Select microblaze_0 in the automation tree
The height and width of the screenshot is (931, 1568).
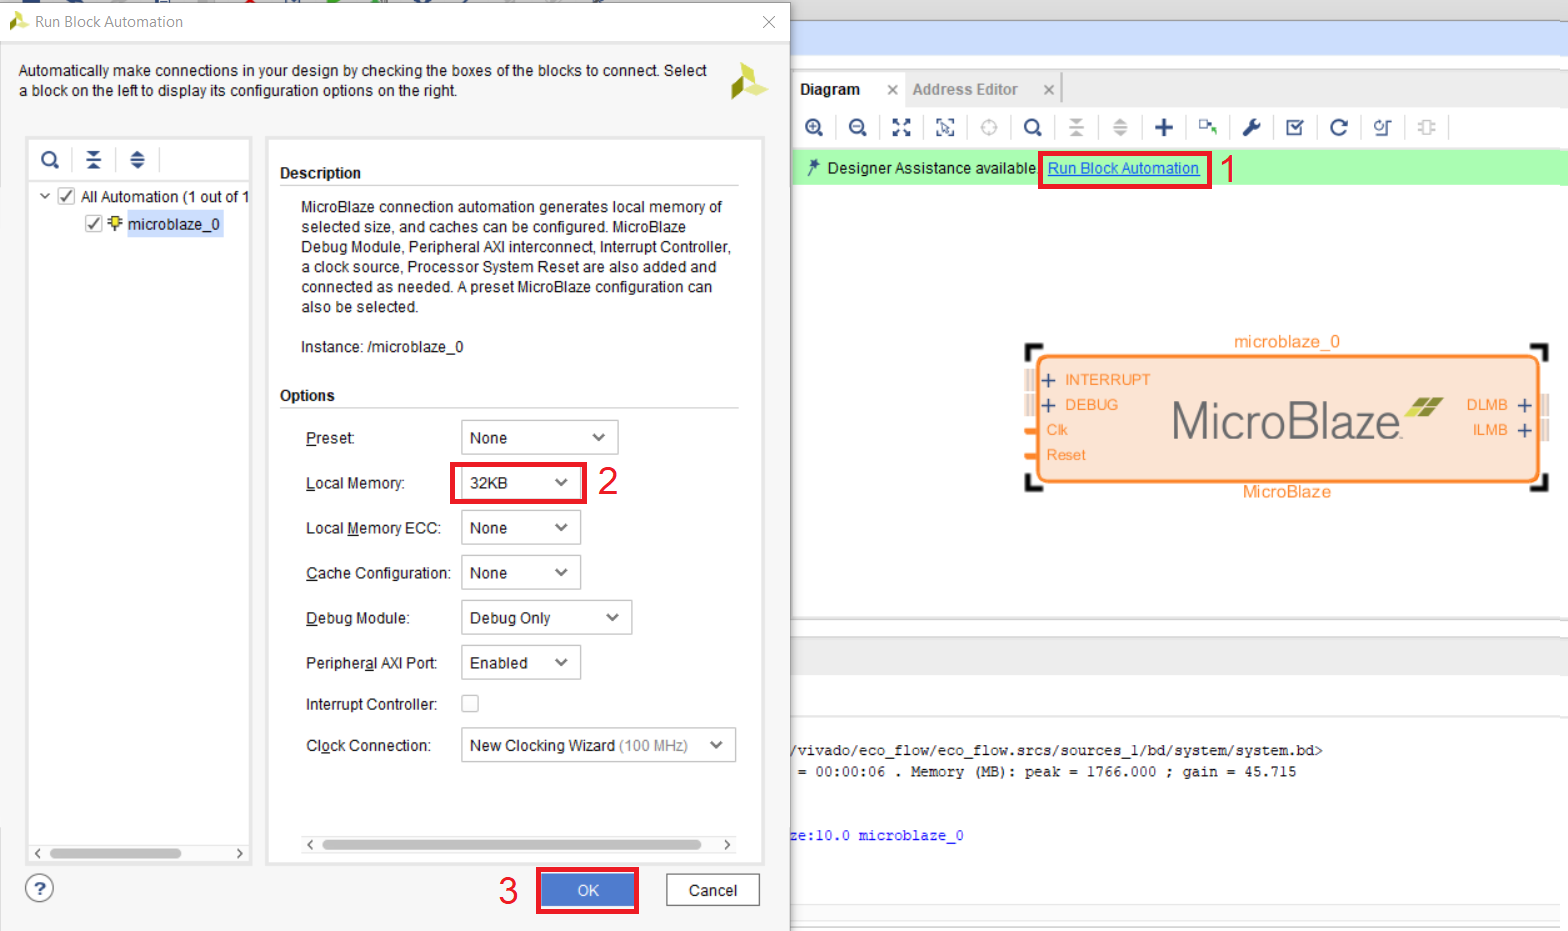tap(174, 224)
